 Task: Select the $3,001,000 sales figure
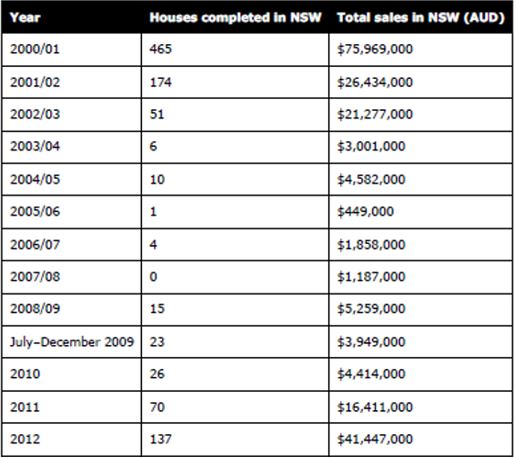click(371, 146)
